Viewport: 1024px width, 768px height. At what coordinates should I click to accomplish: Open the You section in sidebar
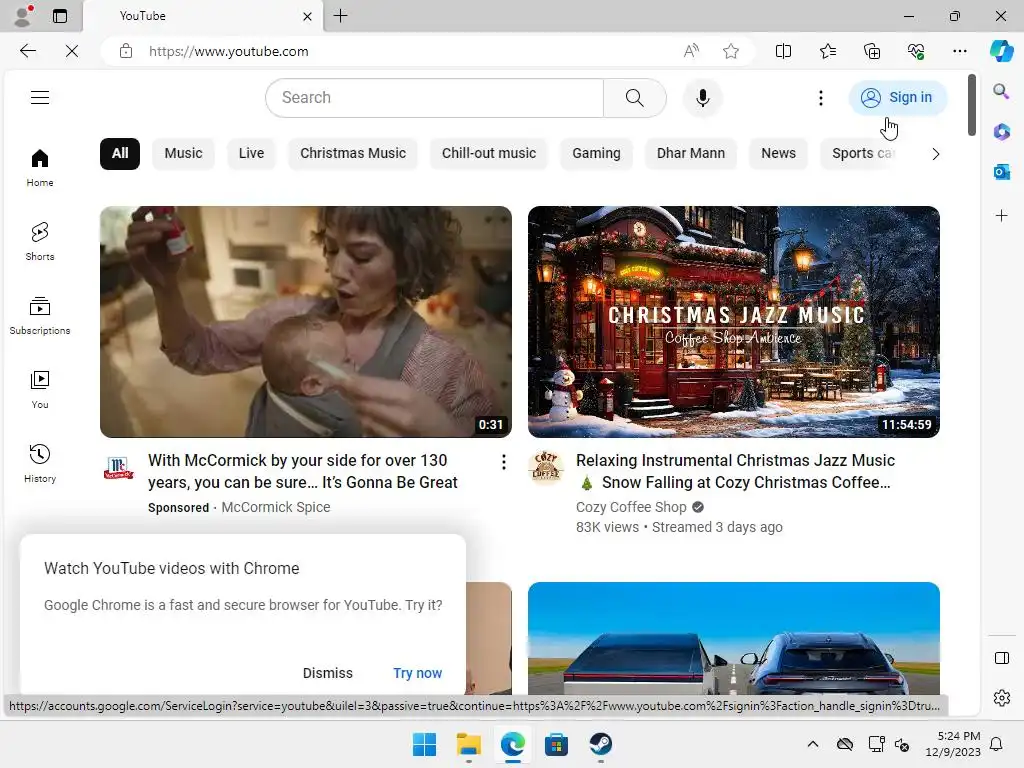click(x=40, y=390)
